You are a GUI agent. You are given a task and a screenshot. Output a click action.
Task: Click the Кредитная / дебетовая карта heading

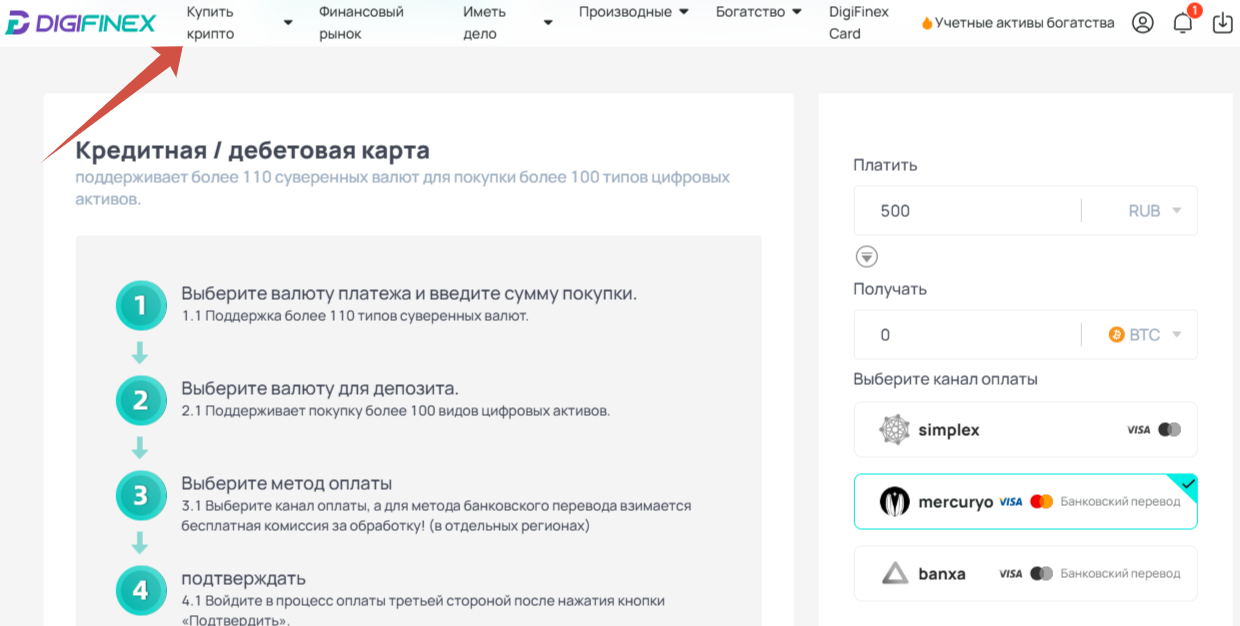253,151
